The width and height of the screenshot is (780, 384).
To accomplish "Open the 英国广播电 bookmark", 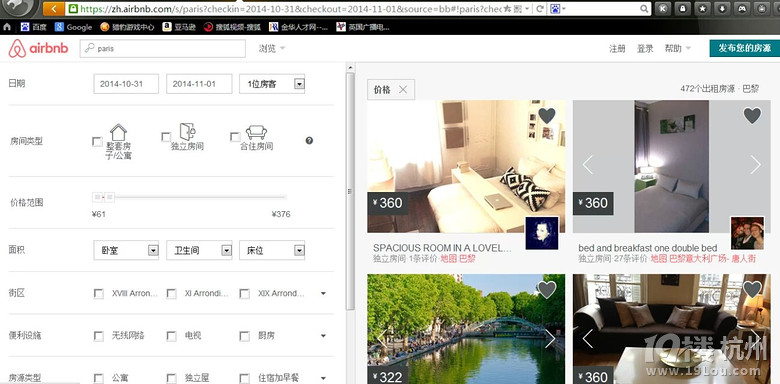I will pos(363,27).
